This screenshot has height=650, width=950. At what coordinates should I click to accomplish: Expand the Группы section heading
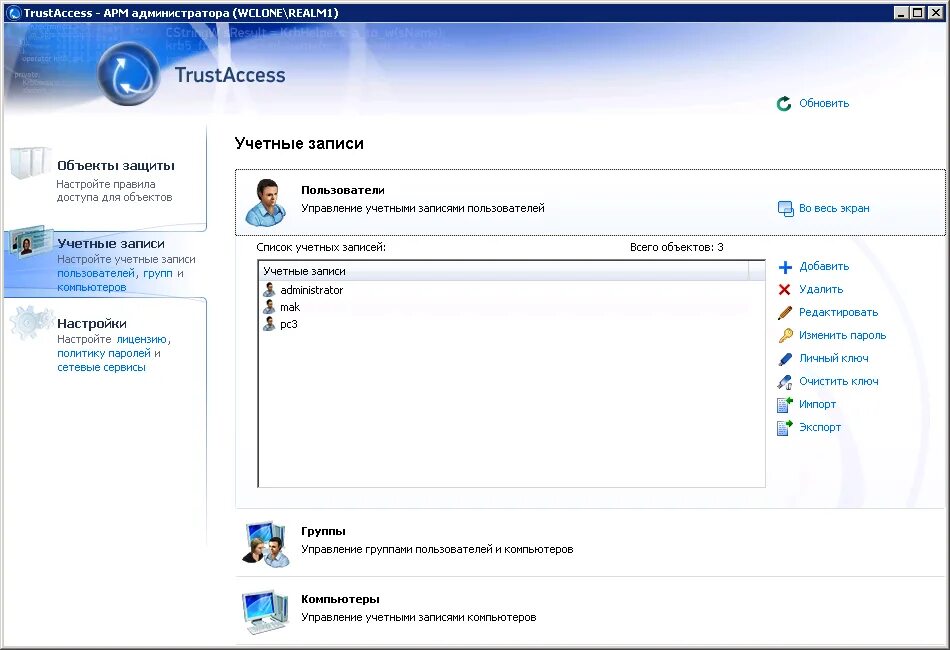coord(323,531)
